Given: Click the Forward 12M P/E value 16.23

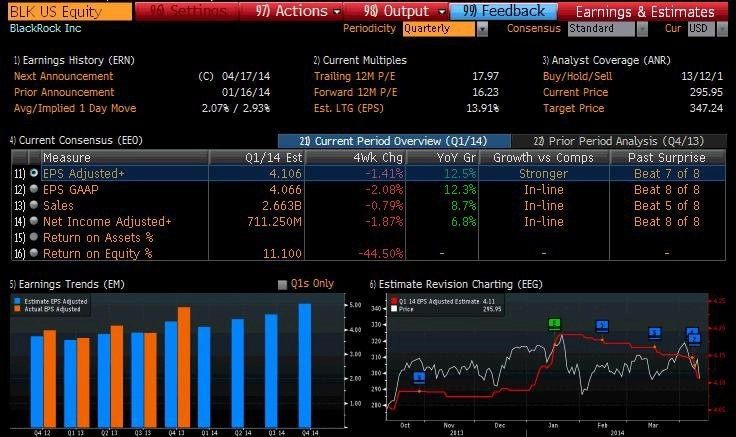Looking at the screenshot, I should pos(485,92).
